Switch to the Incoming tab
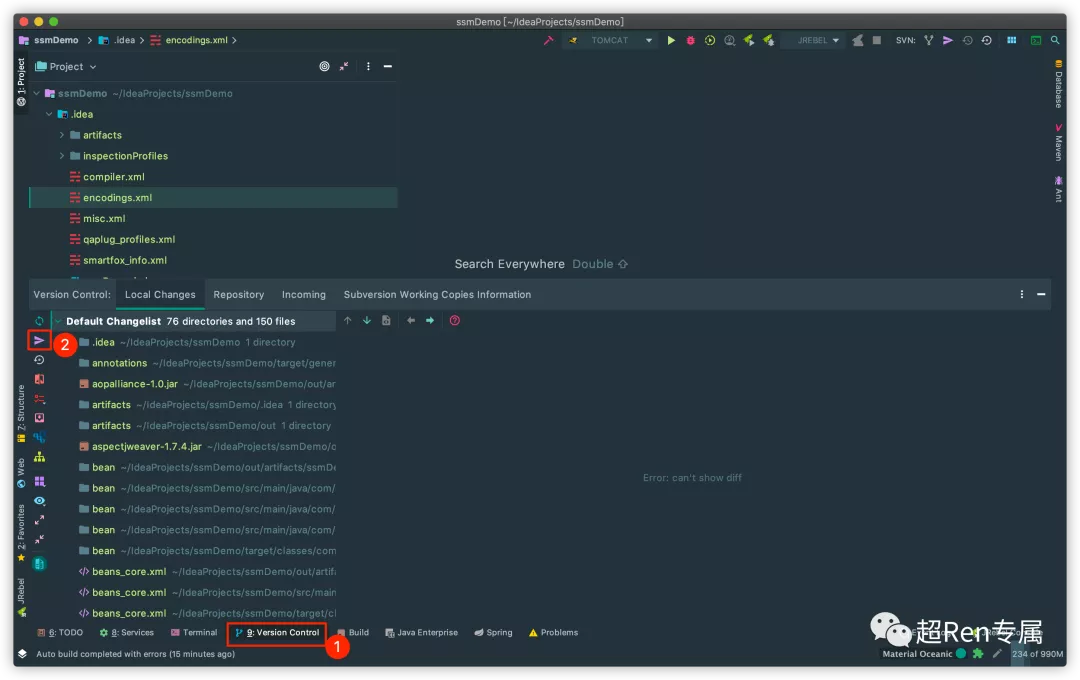 (x=304, y=295)
